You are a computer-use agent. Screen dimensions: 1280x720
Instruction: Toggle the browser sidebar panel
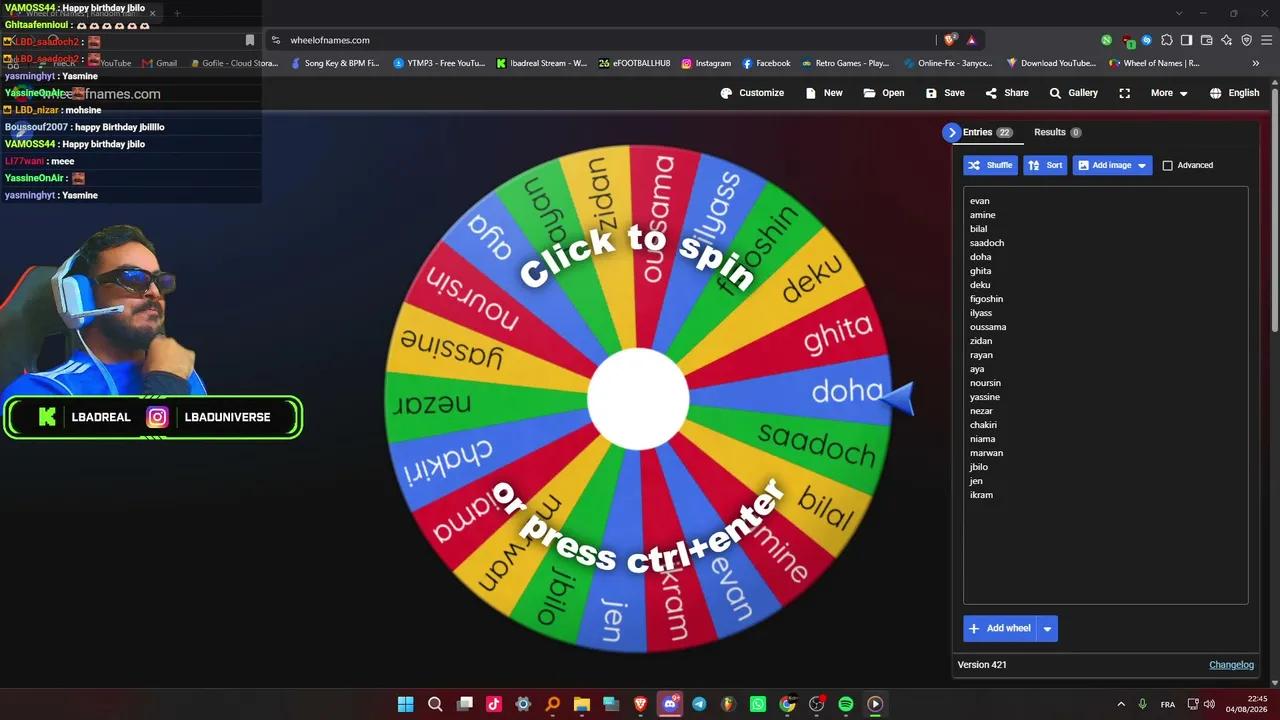coord(1186,40)
